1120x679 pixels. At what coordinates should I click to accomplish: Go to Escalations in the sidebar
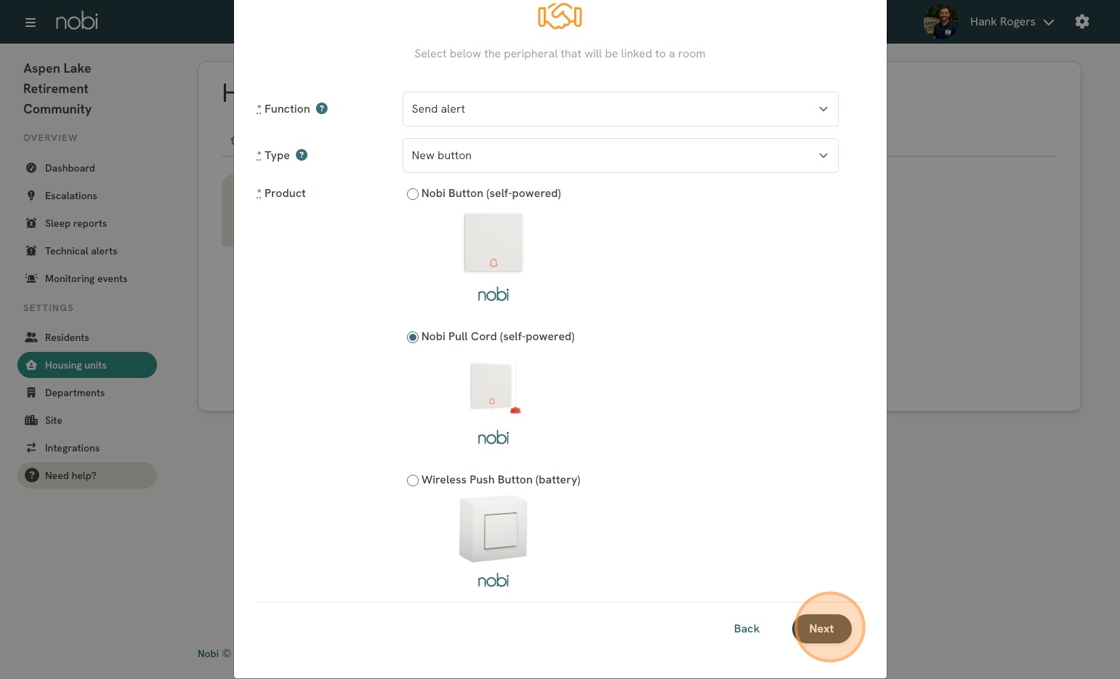coord(70,196)
